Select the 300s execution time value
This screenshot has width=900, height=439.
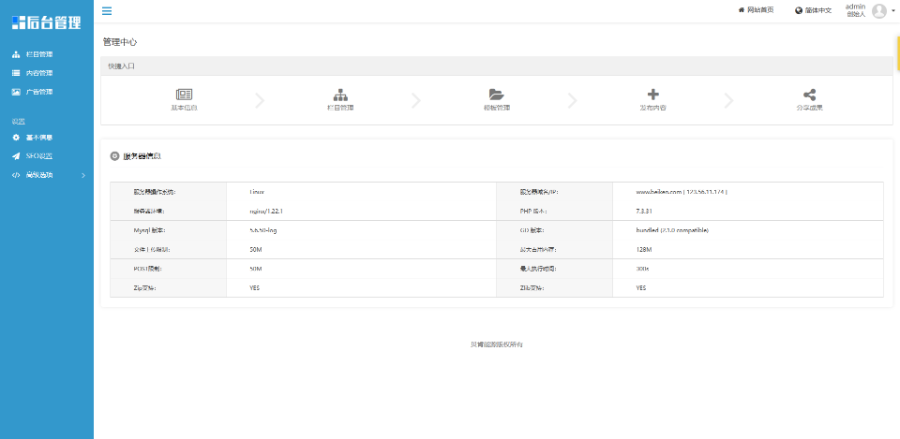tap(642, 269)
